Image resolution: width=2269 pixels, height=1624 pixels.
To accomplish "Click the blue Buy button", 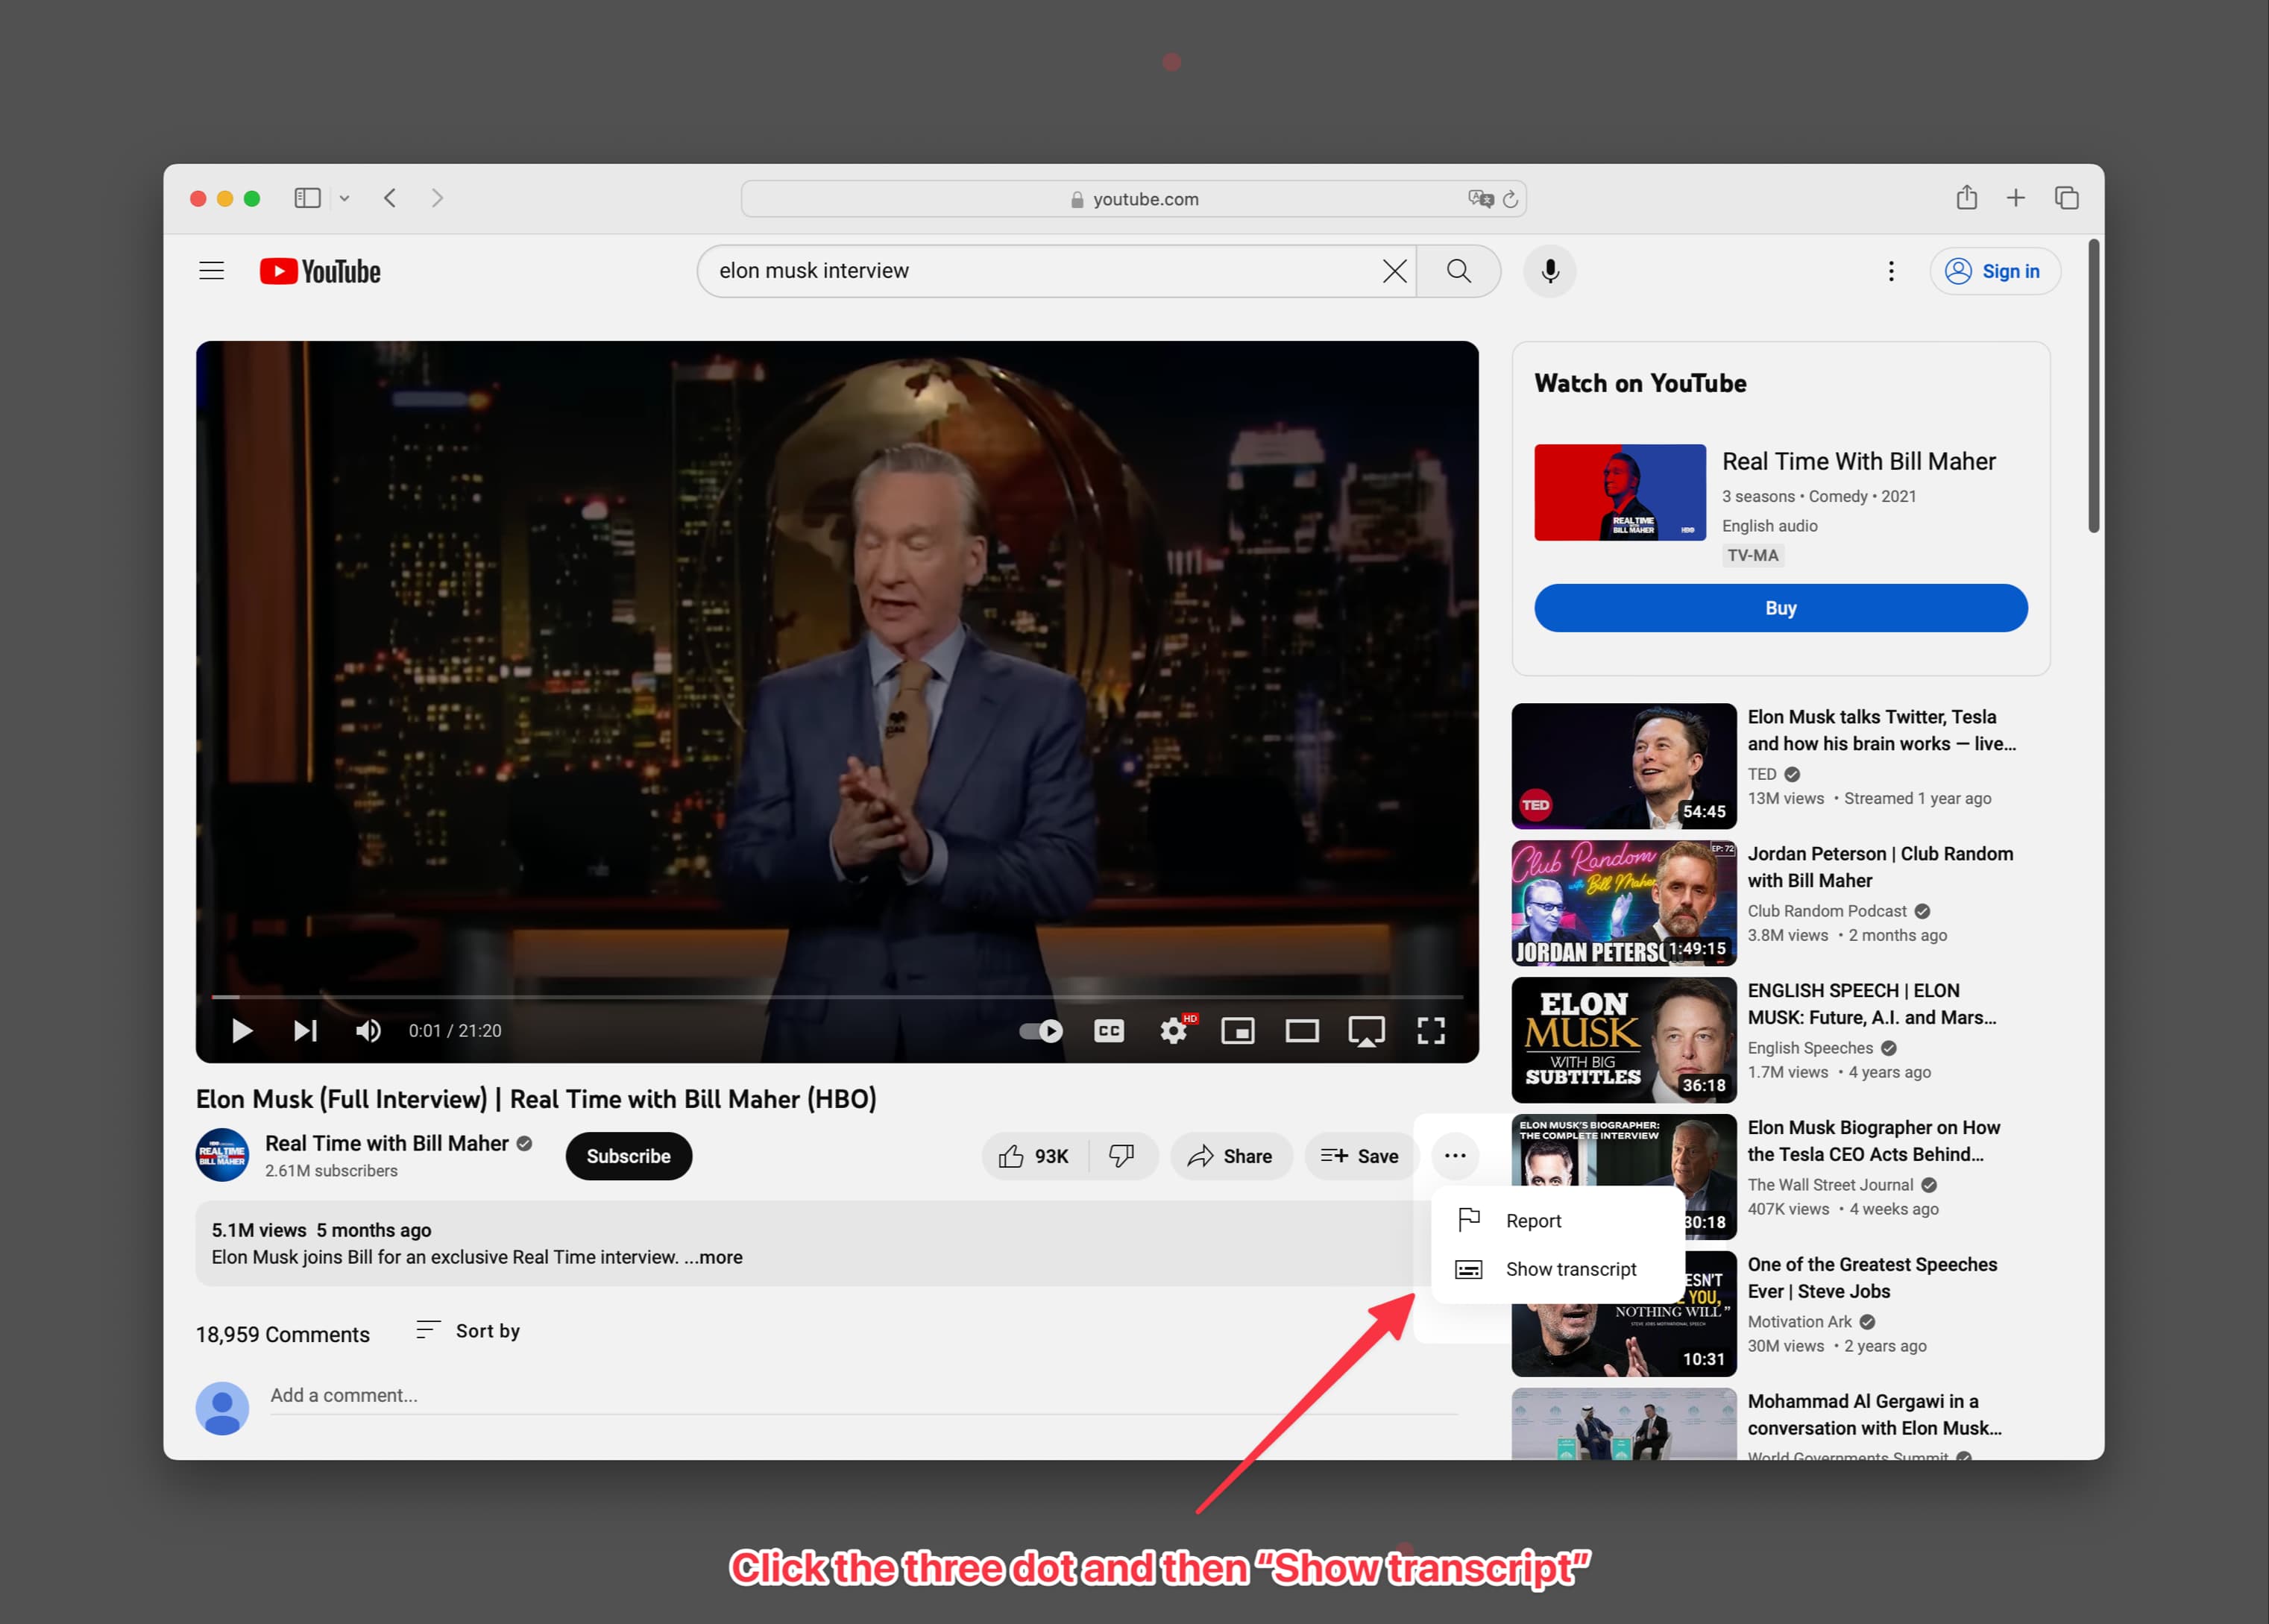I will 1780,608.
